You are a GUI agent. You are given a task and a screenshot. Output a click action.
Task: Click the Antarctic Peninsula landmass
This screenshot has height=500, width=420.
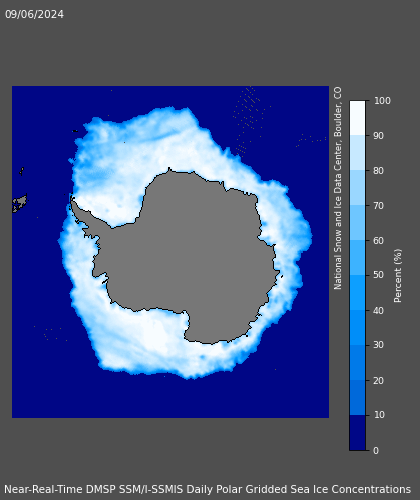click(87, 220)
